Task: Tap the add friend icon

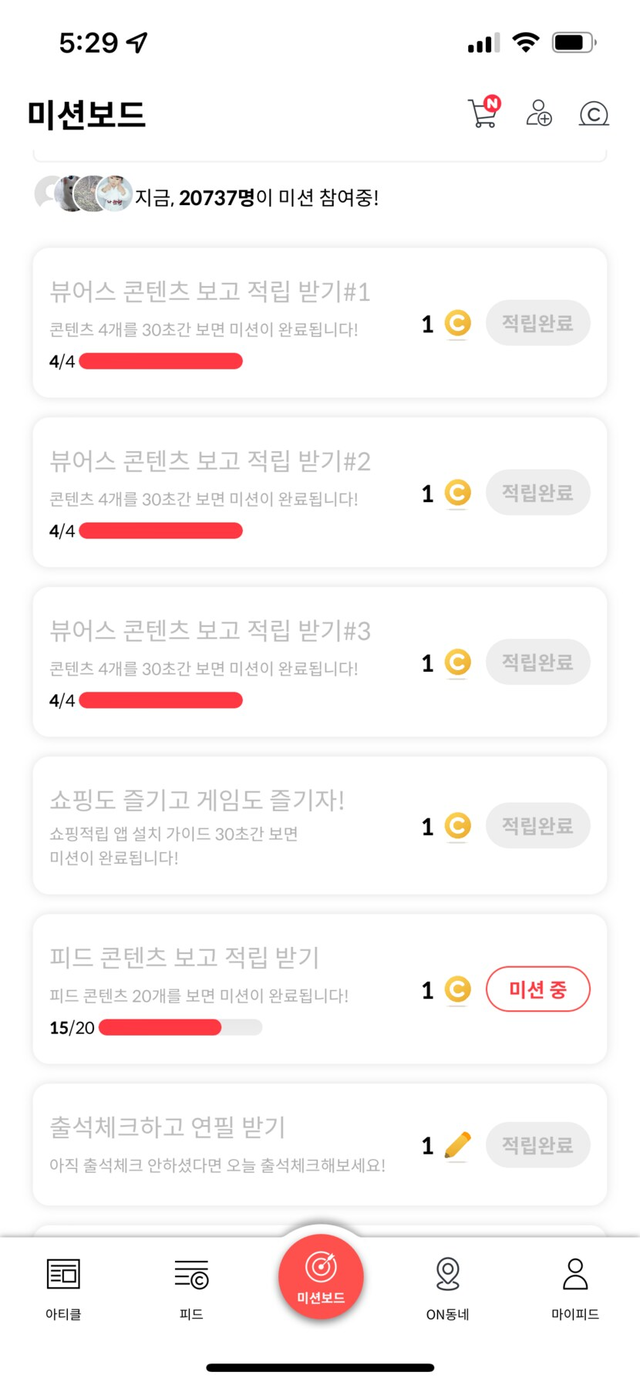Action: [539, 113]
